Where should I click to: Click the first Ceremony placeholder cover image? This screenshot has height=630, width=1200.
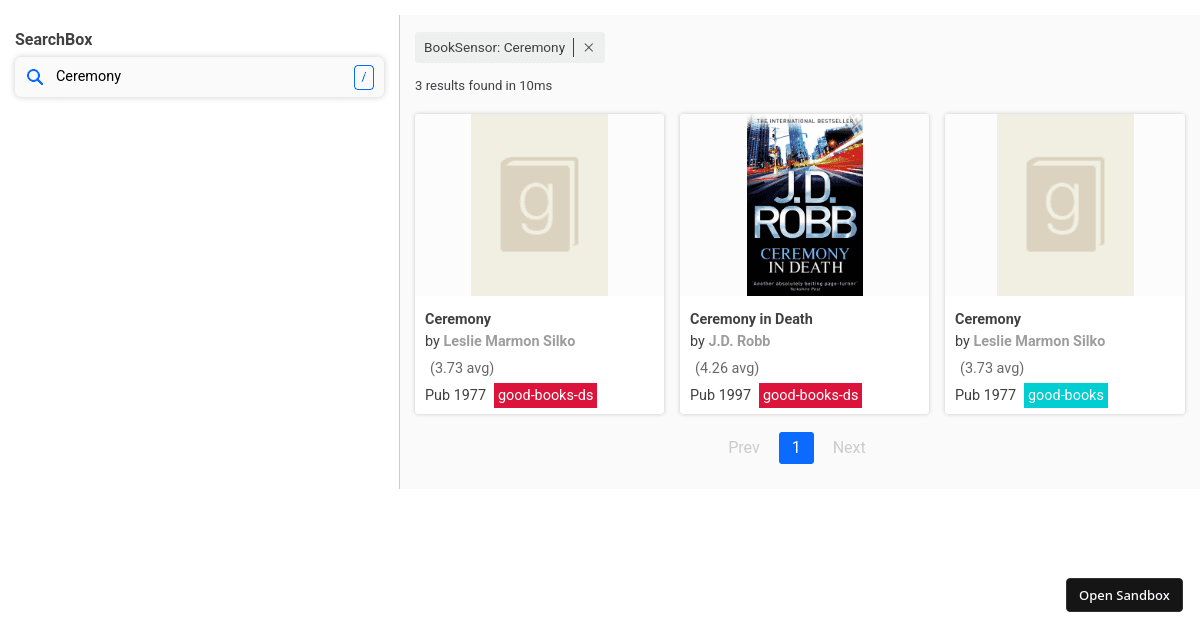click(x=539, y=204)
